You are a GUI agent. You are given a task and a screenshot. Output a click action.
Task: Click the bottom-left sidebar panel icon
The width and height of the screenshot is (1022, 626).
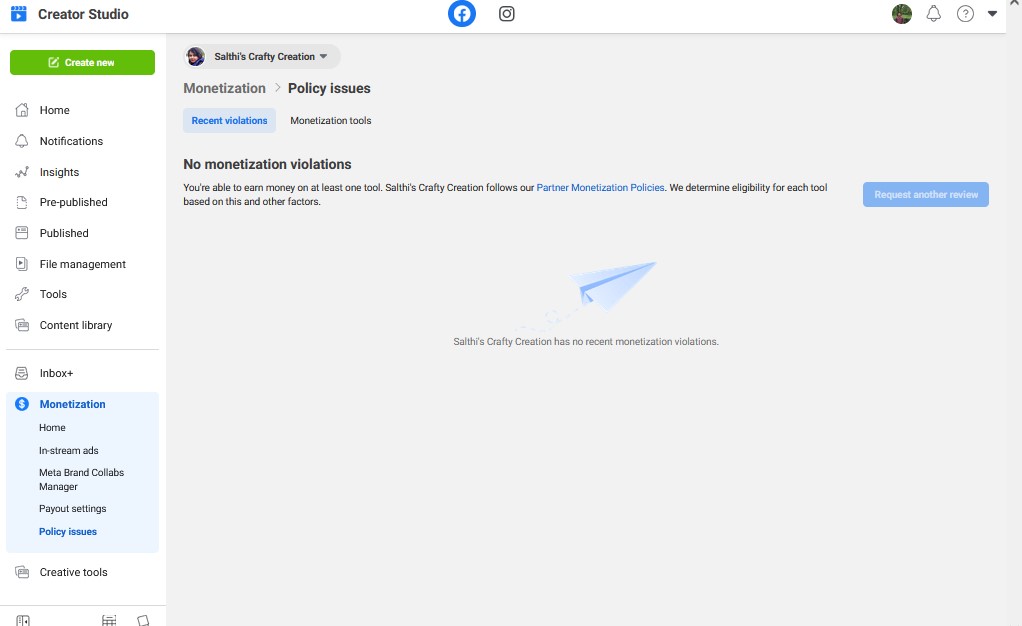[x=23, y=621]
